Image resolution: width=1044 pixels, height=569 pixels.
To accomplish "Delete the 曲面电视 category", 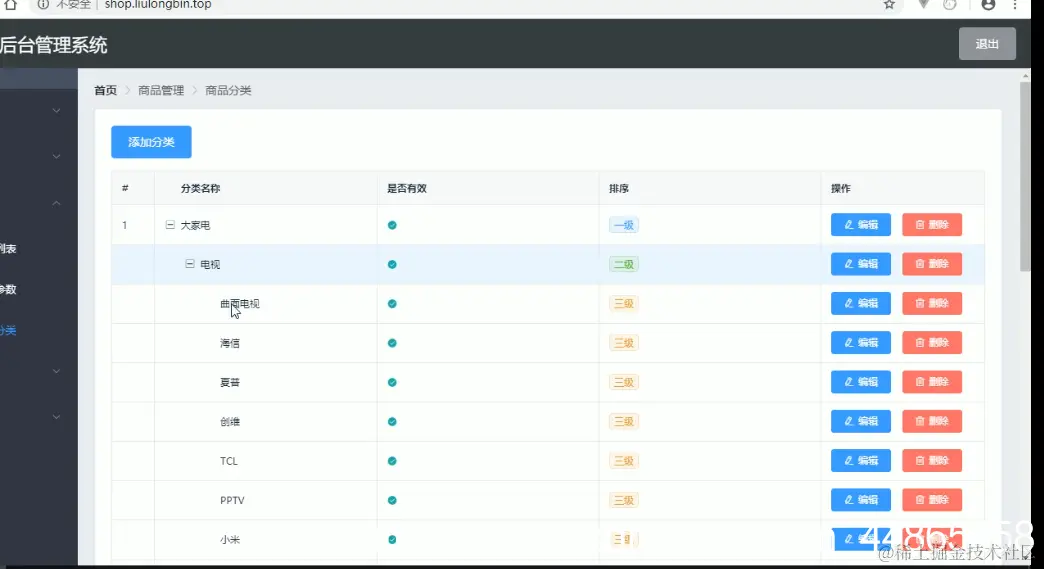I will click(x=932, y=303).
